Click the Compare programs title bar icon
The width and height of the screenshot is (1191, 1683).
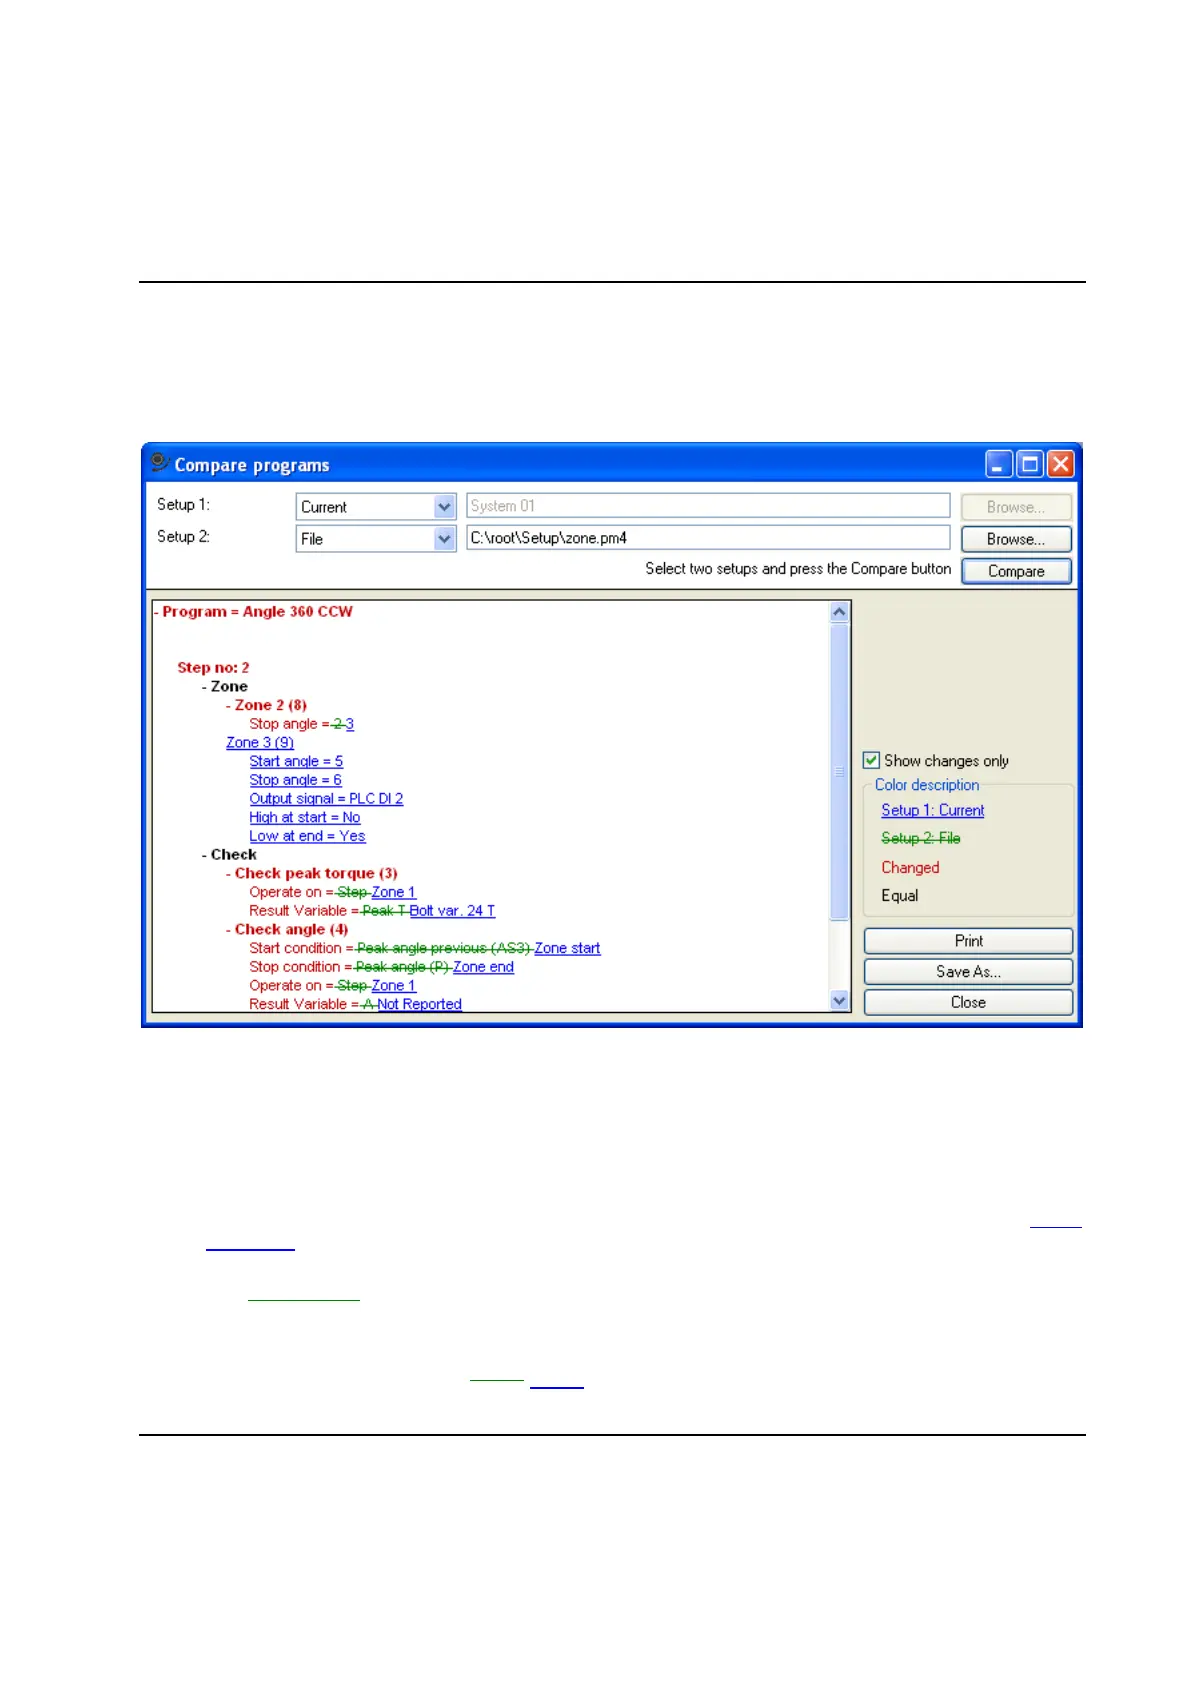159,463
